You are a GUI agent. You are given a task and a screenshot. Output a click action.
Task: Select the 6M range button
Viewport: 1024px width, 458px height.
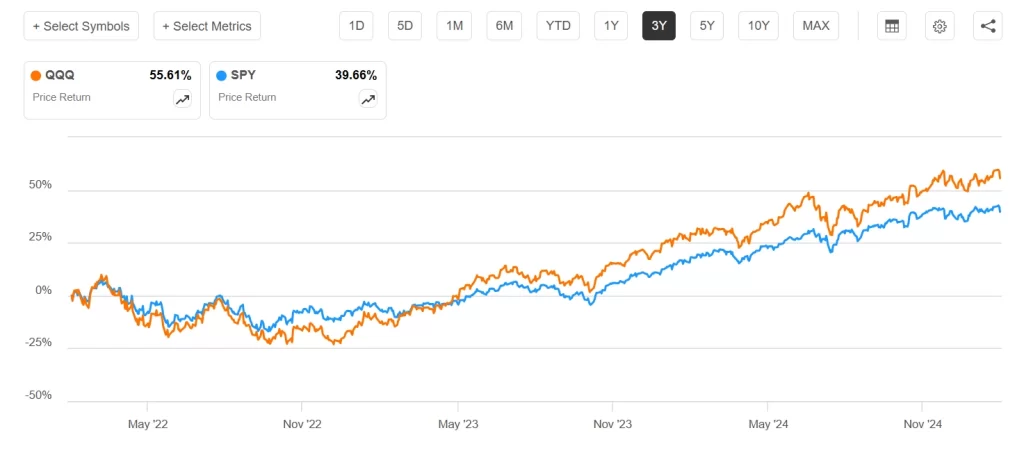(504, 26)
